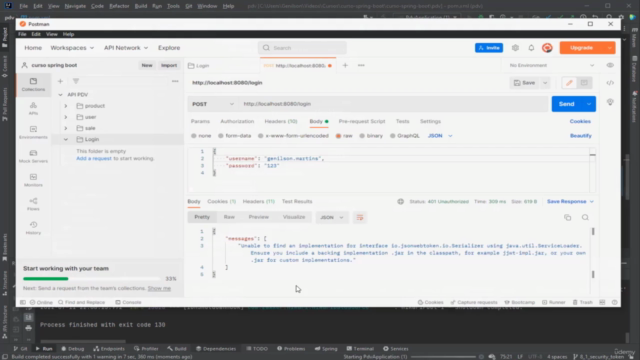Open the user avatar menu
Viewport: 640px width, 360px height.
(547, 48)
